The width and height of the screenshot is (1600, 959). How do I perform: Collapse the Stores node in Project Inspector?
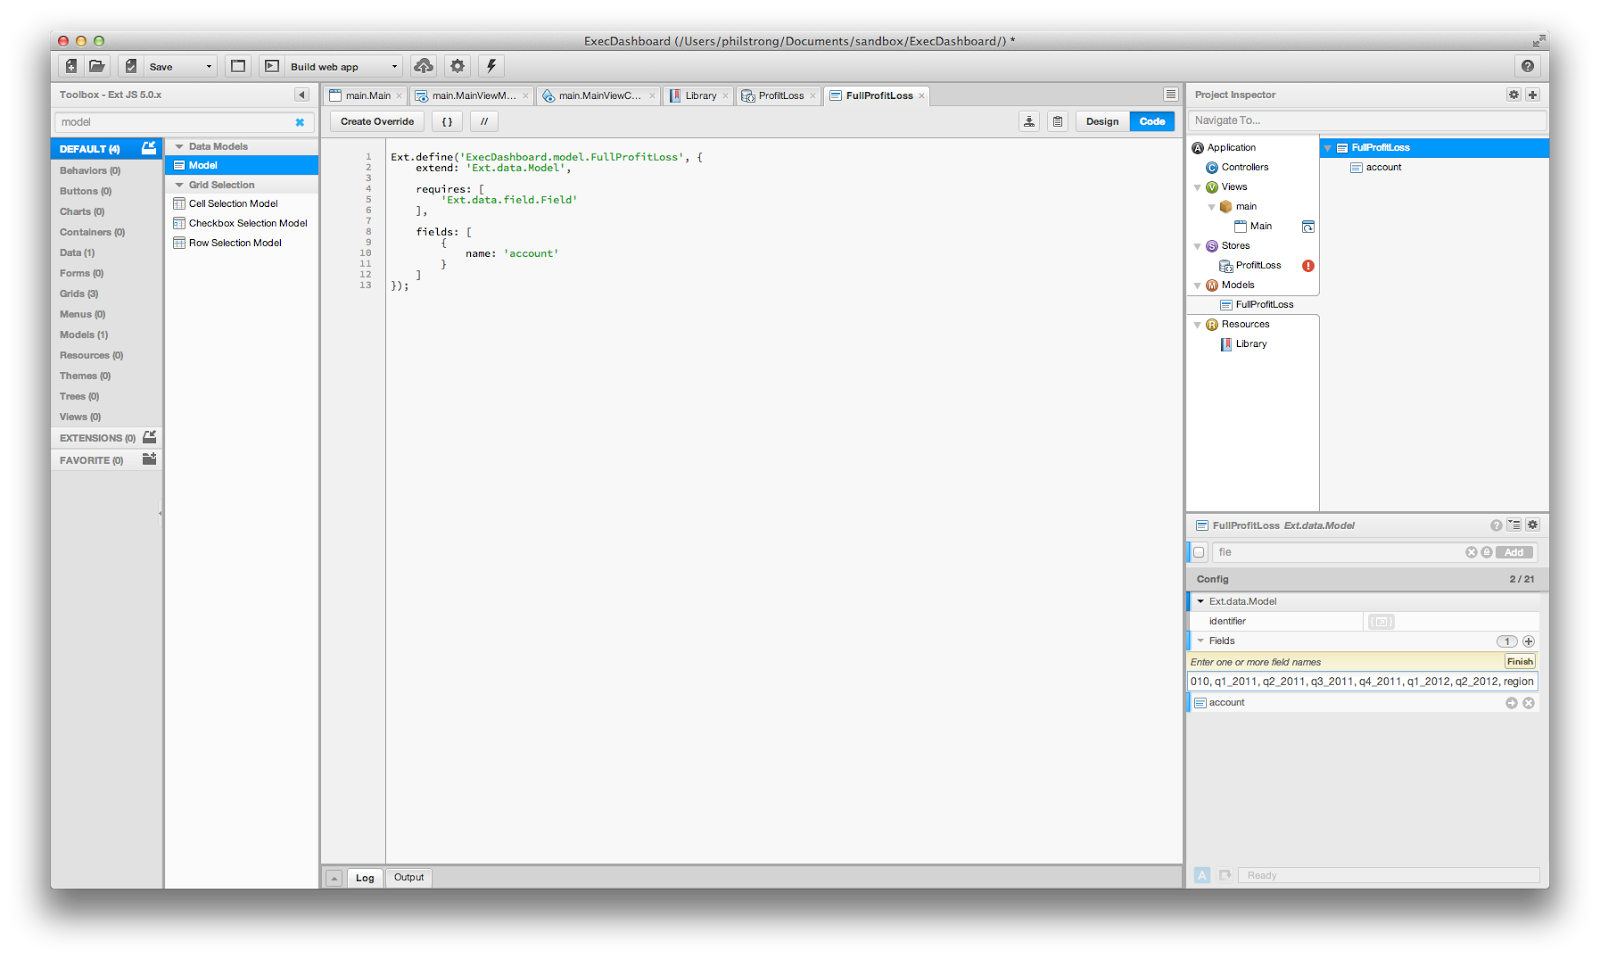pos(1197,246)
